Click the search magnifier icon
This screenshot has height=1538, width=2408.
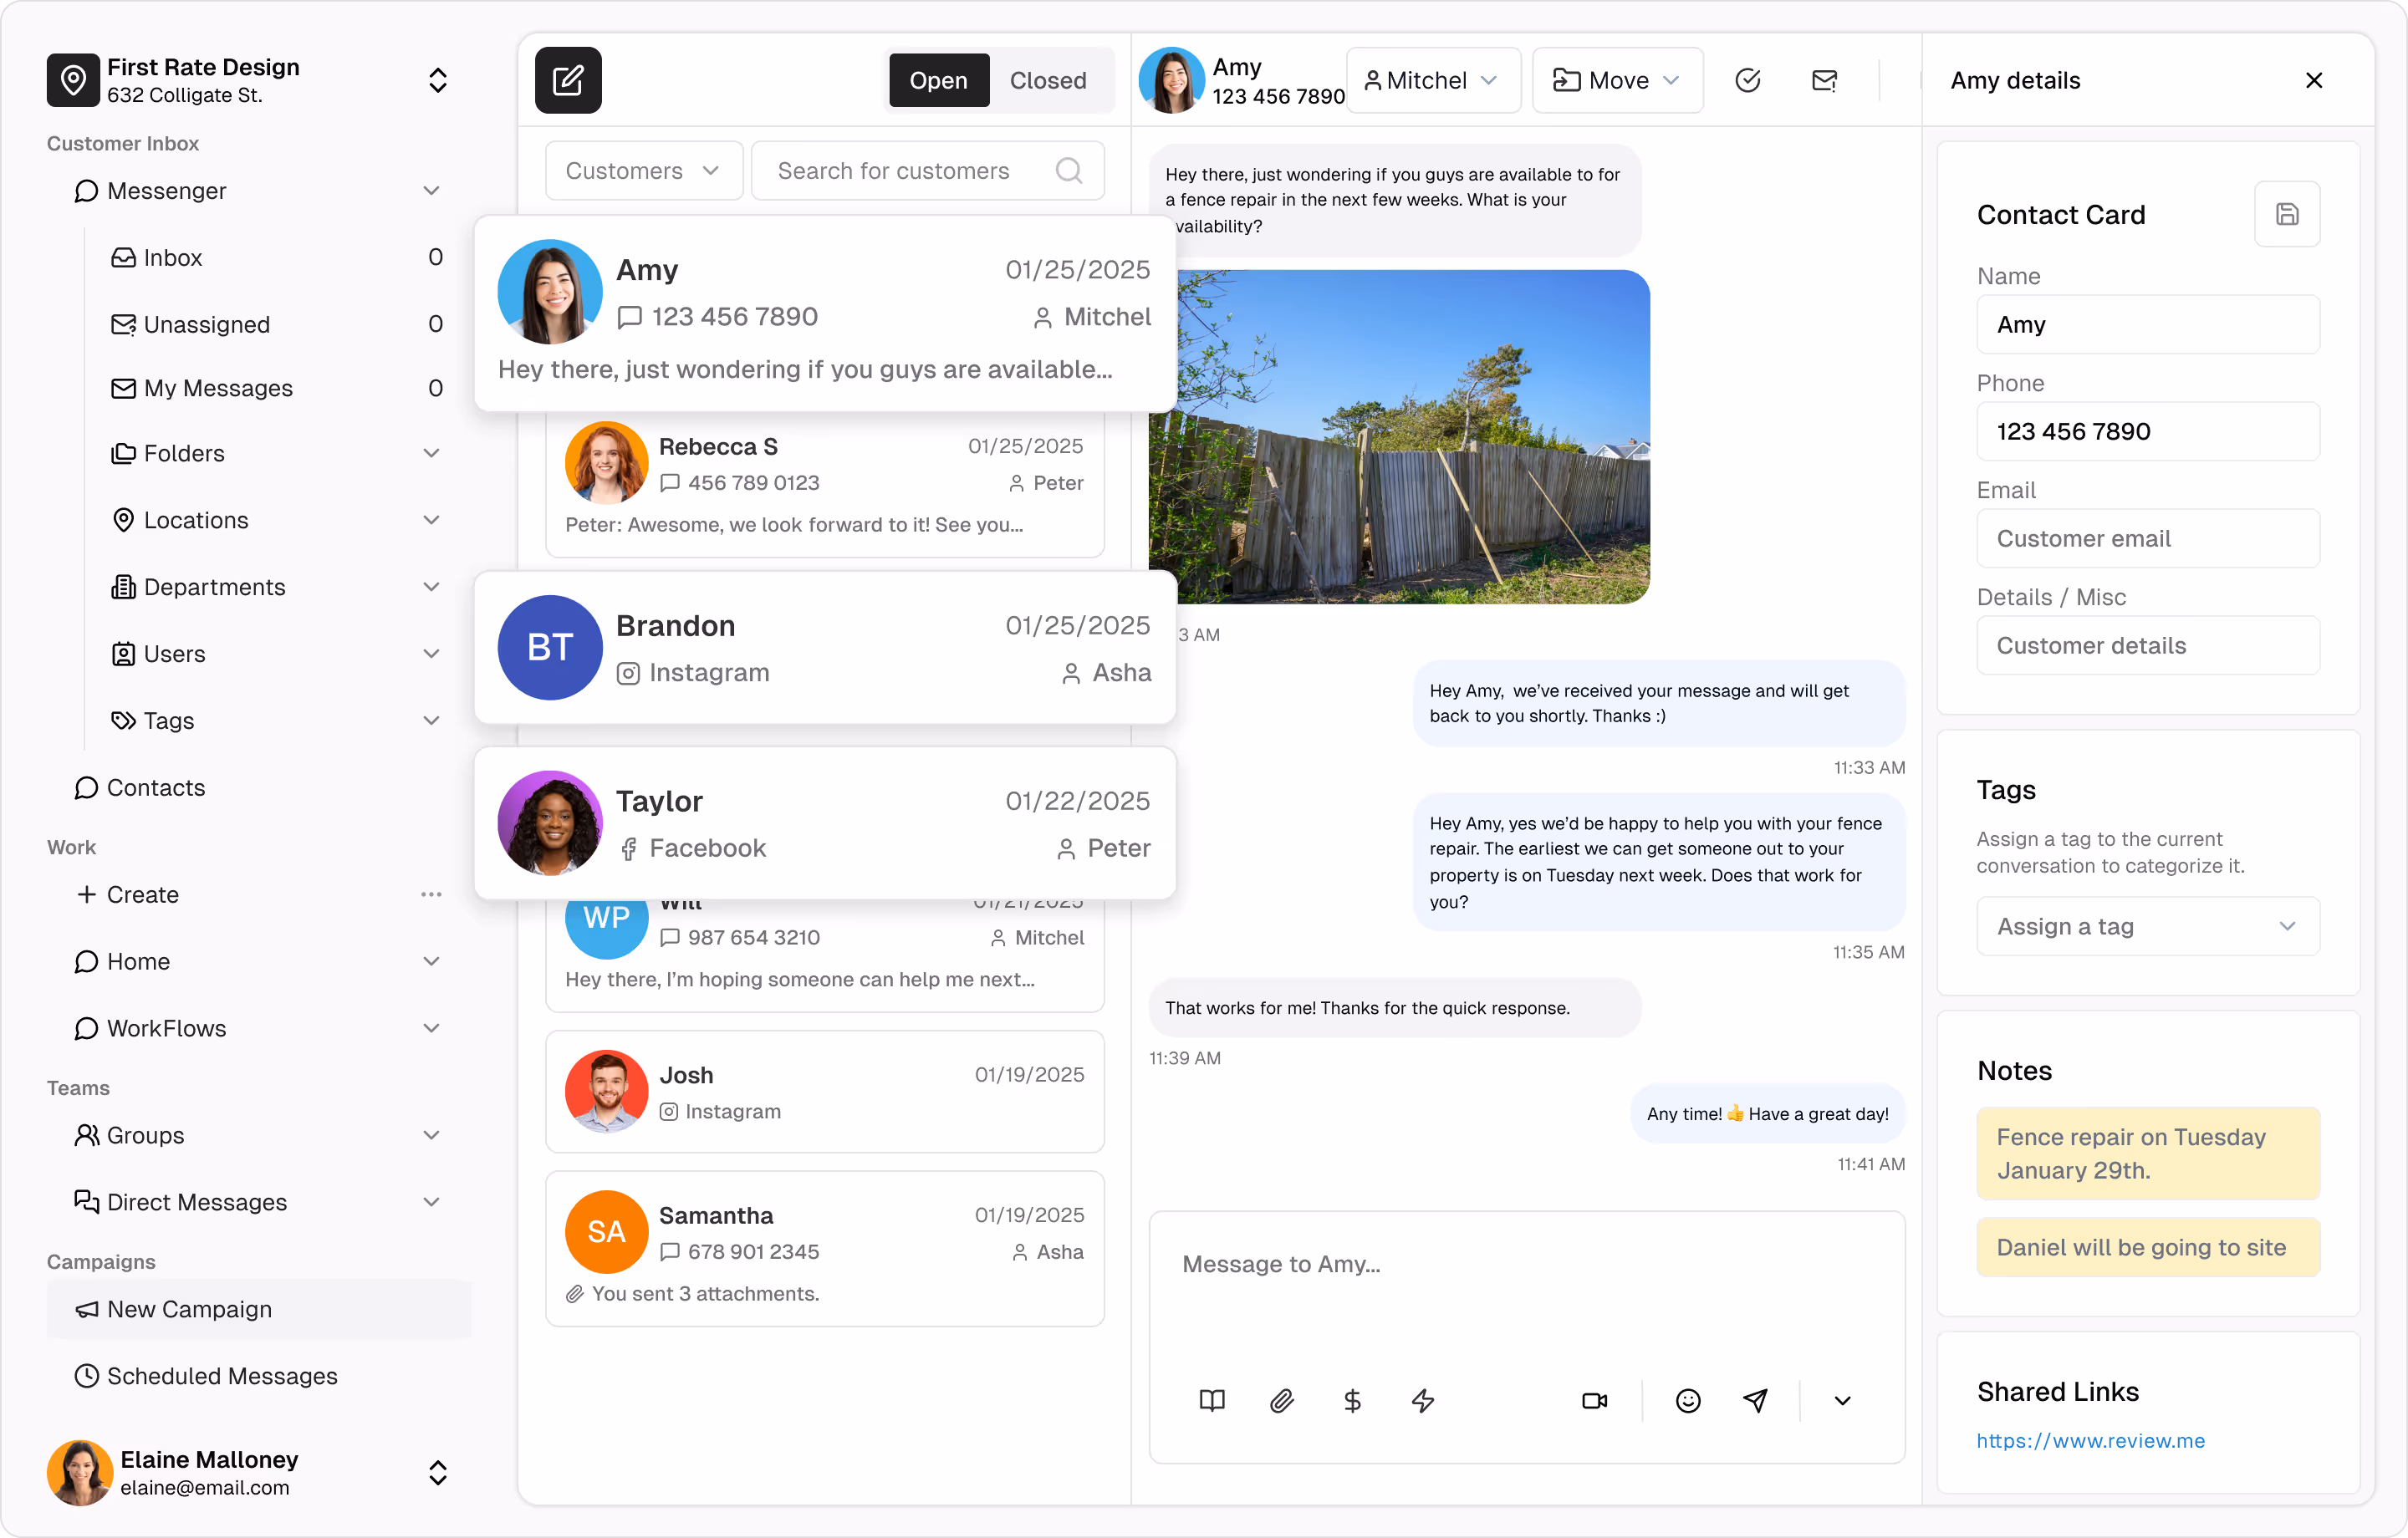[1068, 171]
